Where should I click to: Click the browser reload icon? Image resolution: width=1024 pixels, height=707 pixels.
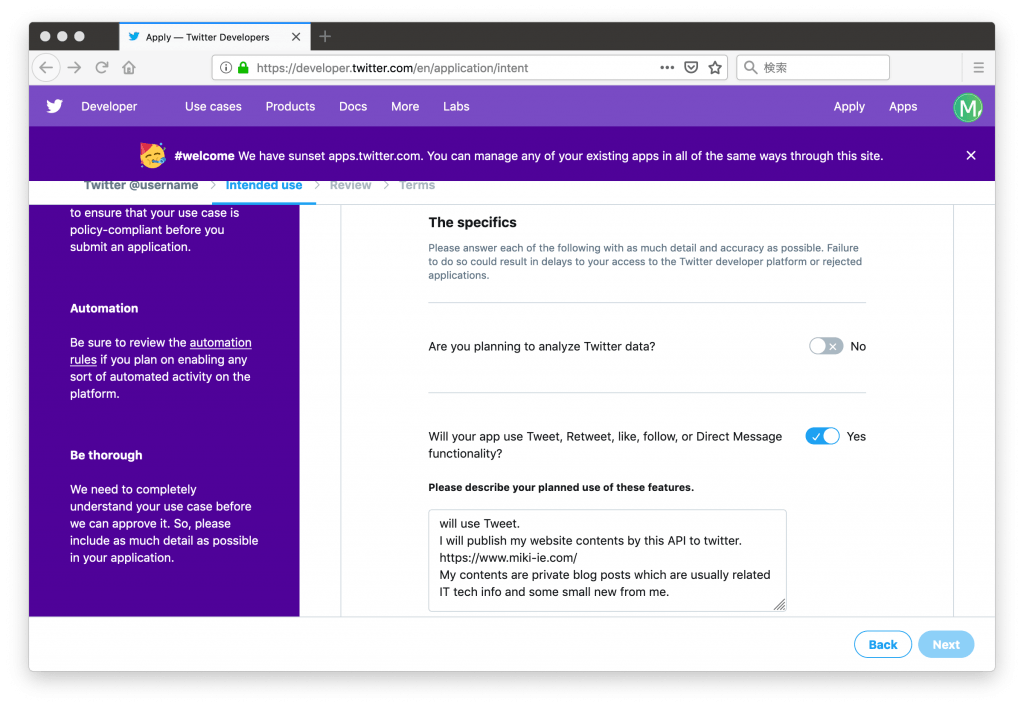(101, 68)
